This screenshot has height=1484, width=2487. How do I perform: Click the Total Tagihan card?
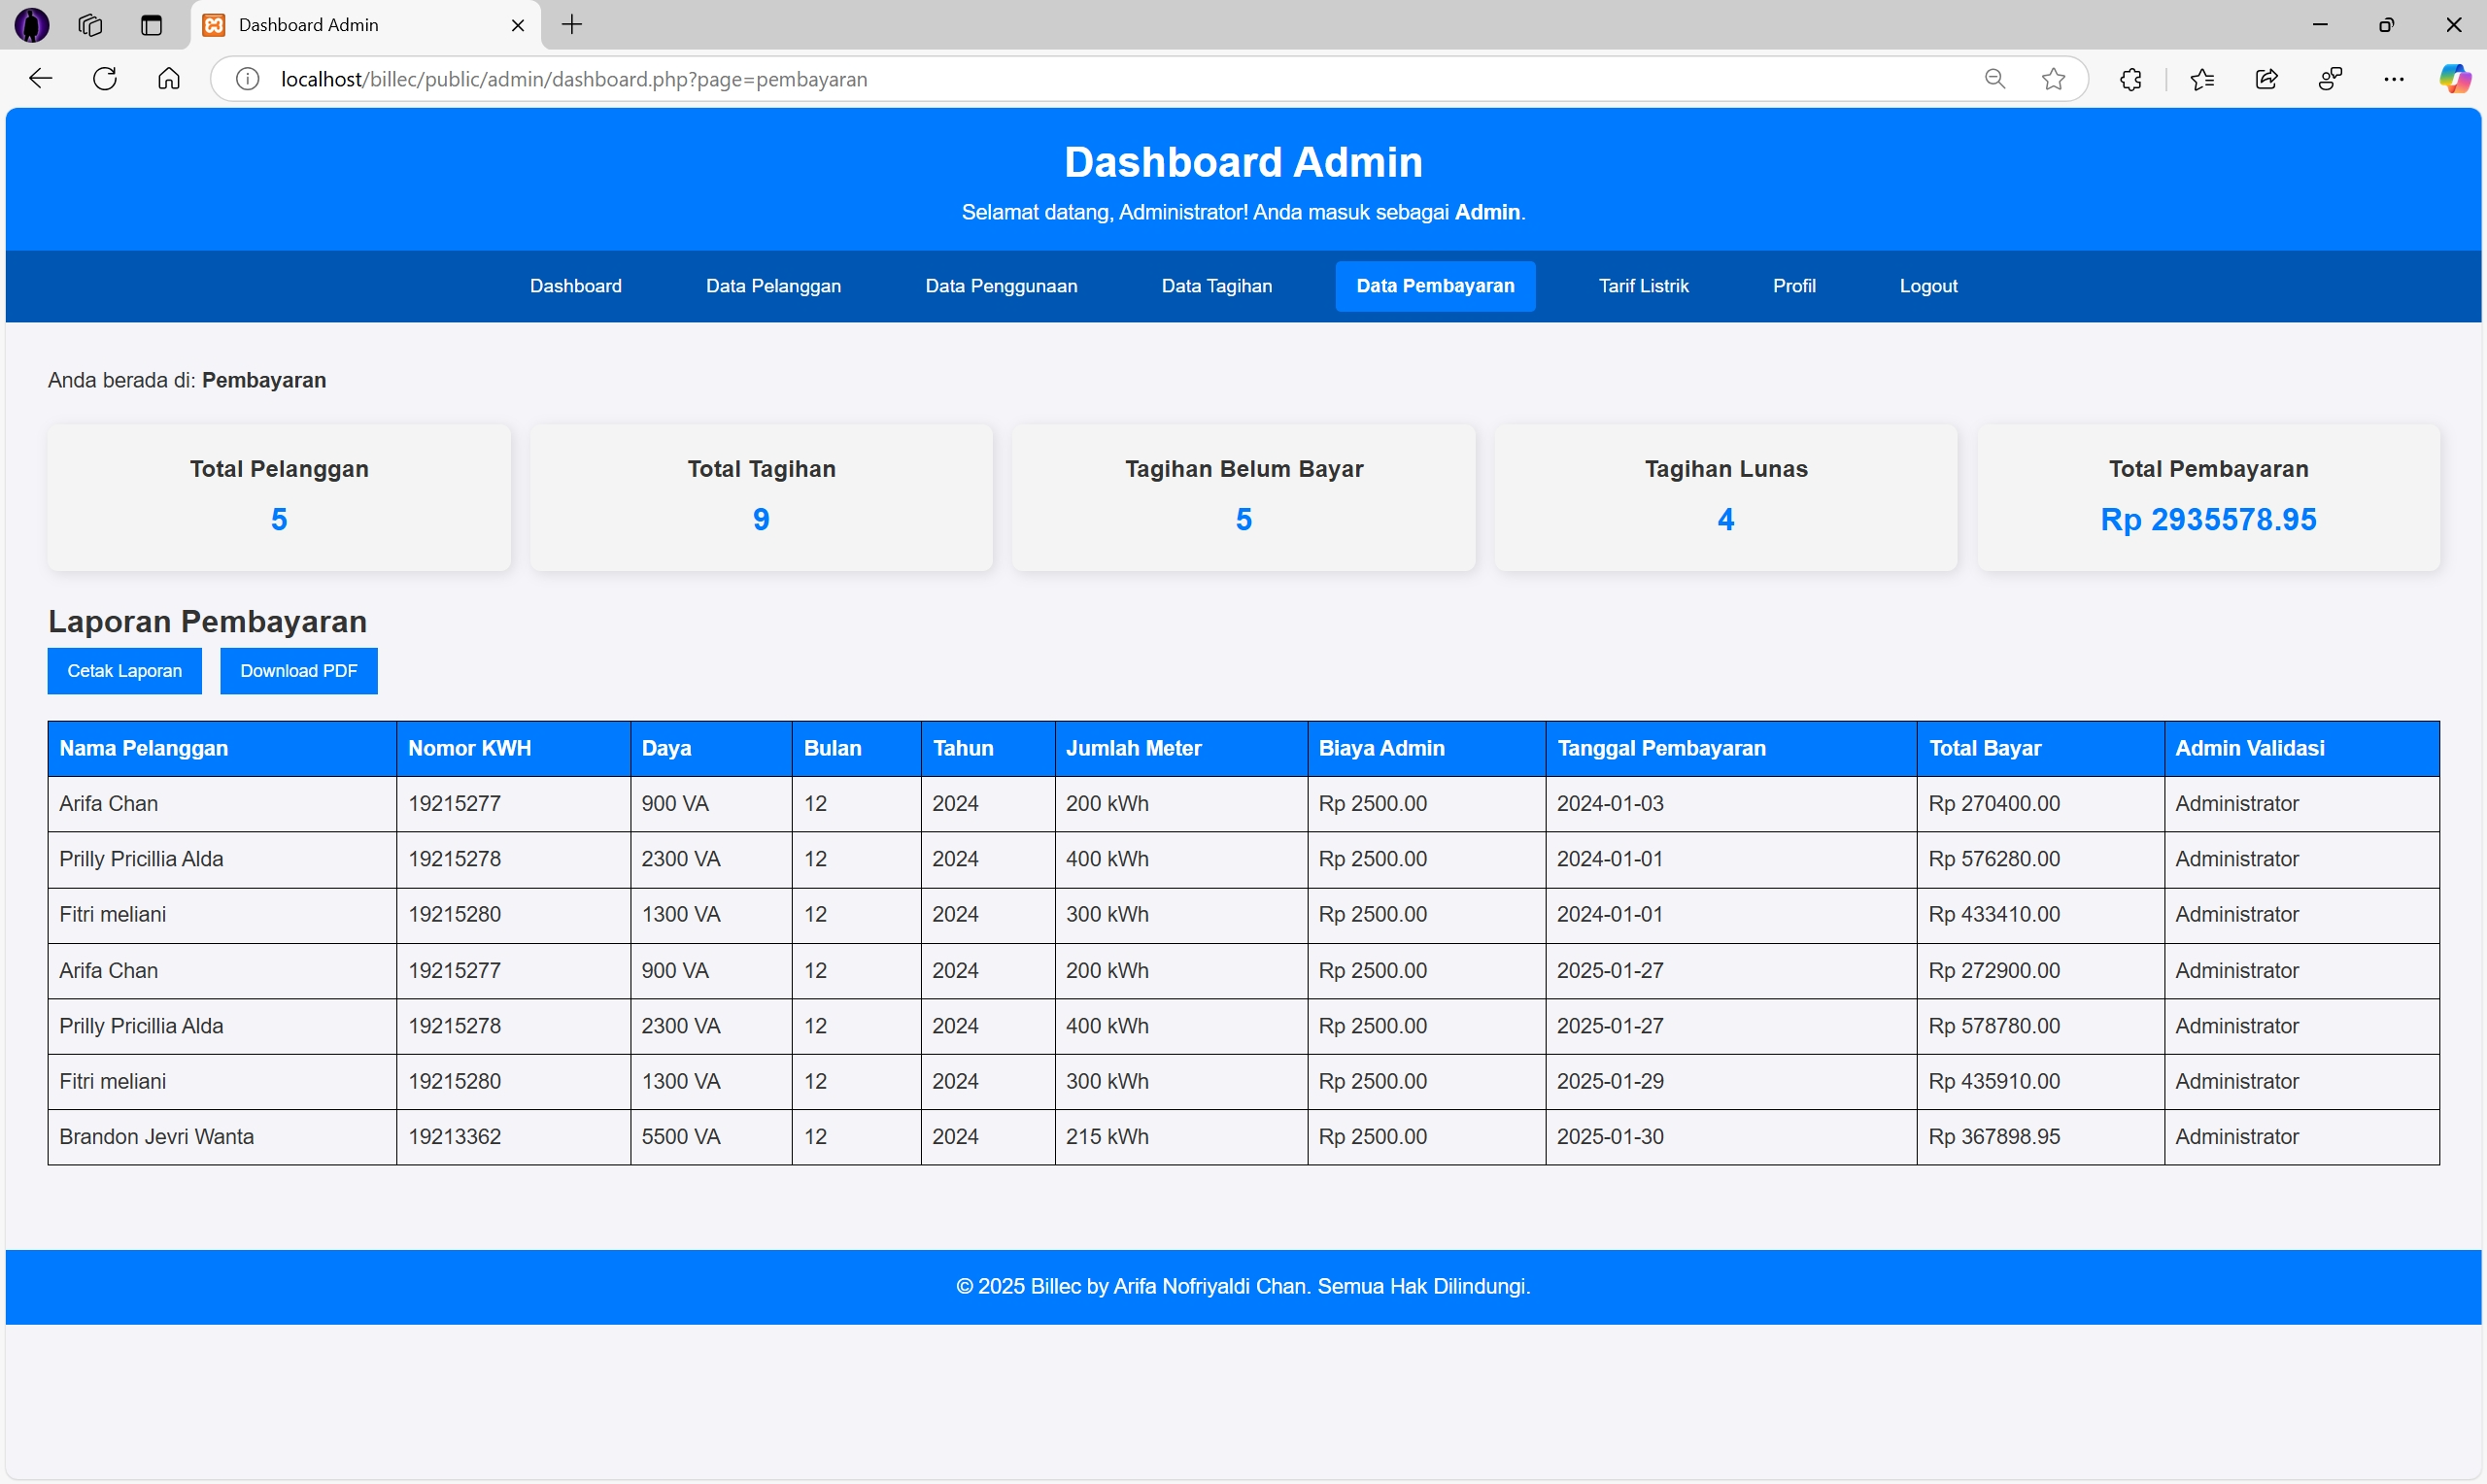click(x=761, y=497)
